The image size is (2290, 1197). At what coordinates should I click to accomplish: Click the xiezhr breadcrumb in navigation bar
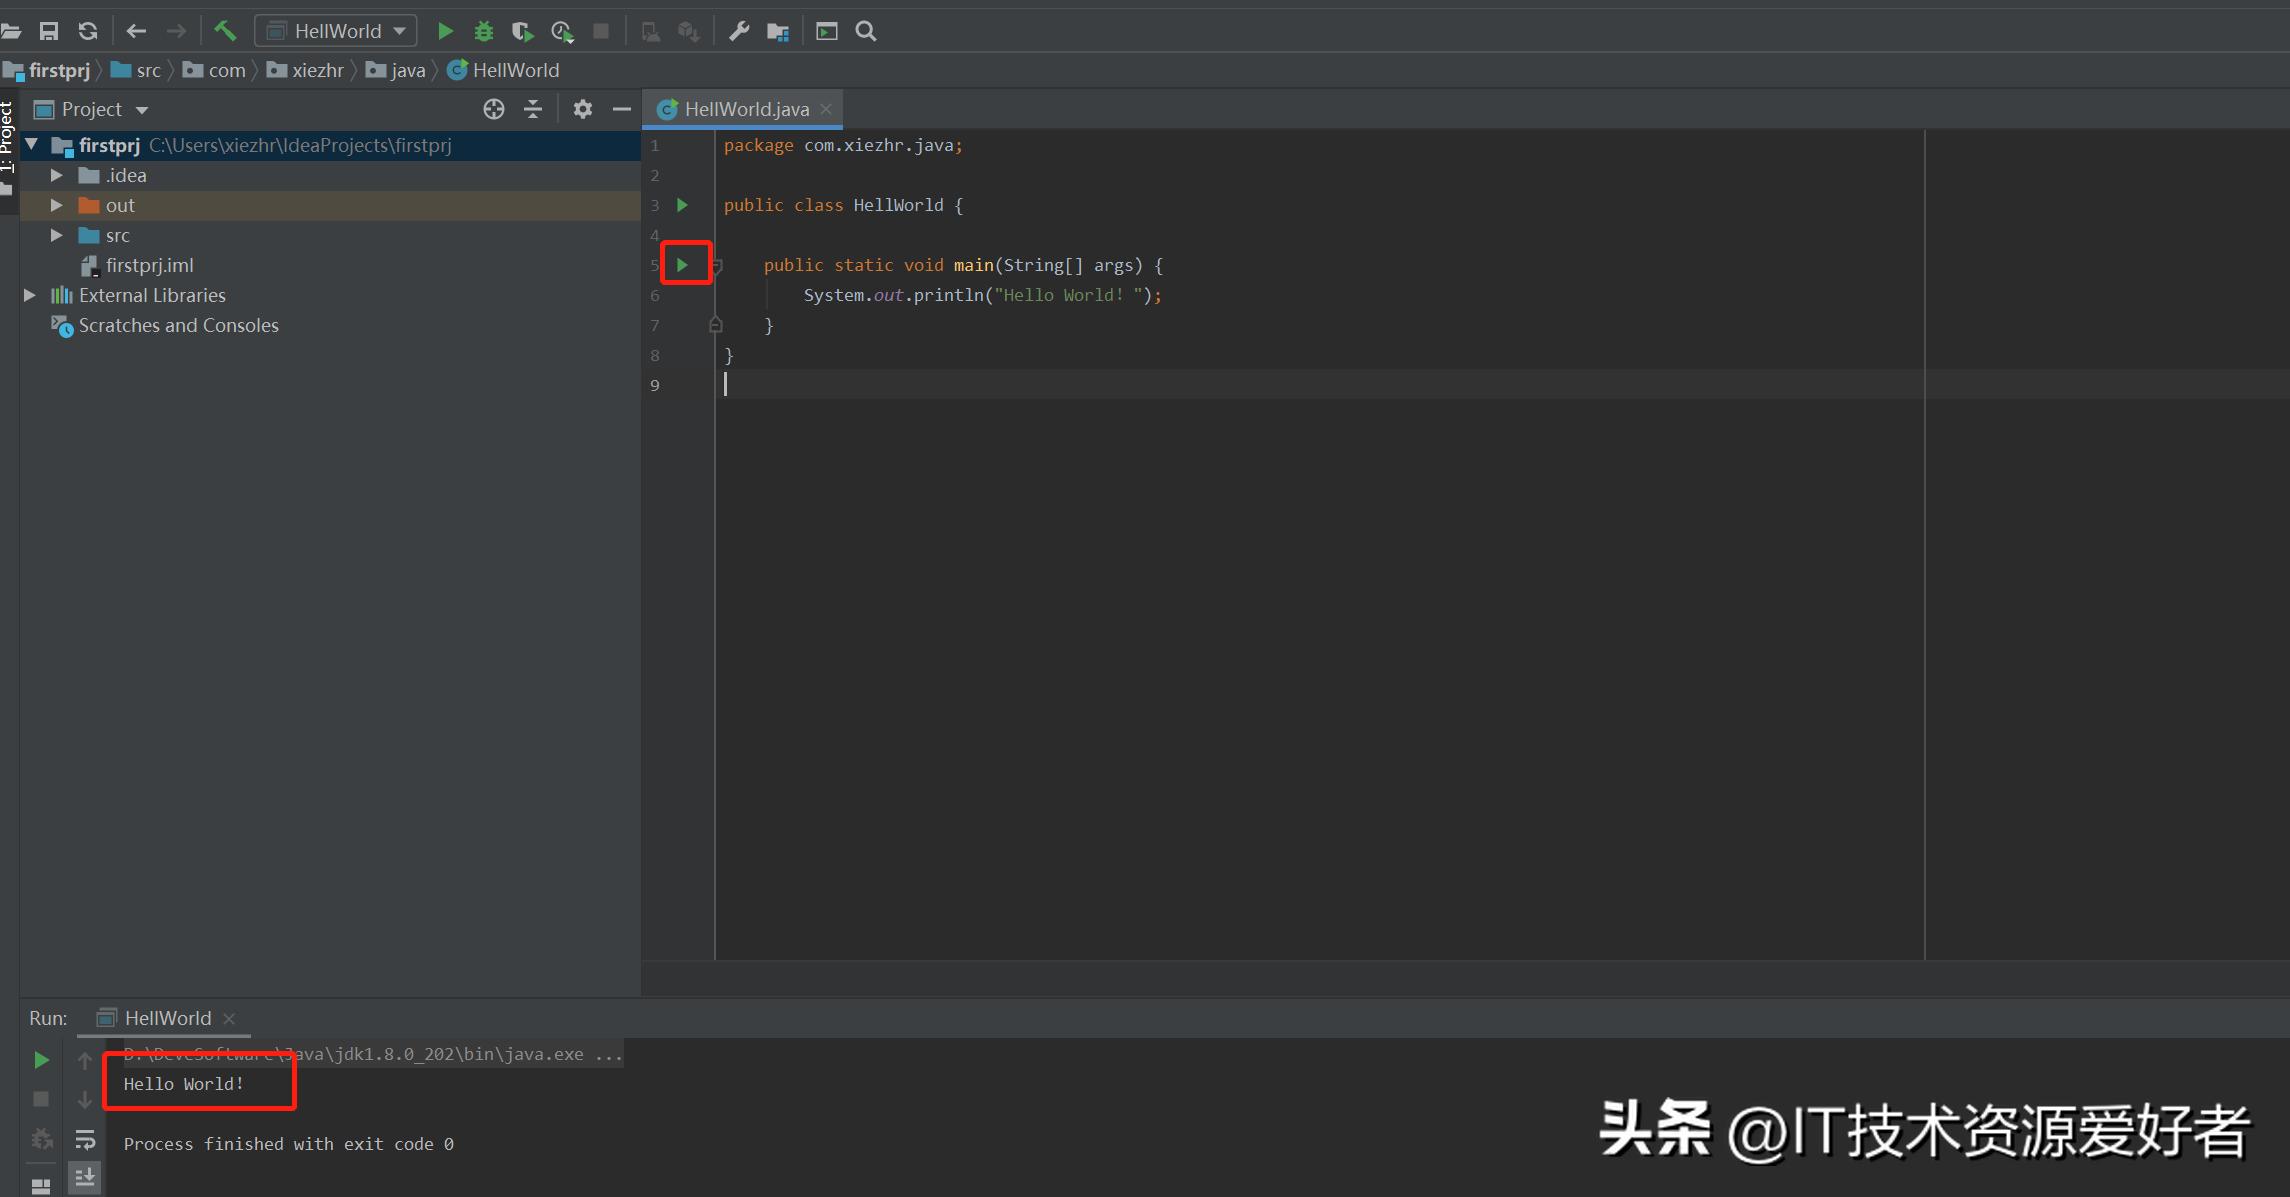click(x=317, y=70)
